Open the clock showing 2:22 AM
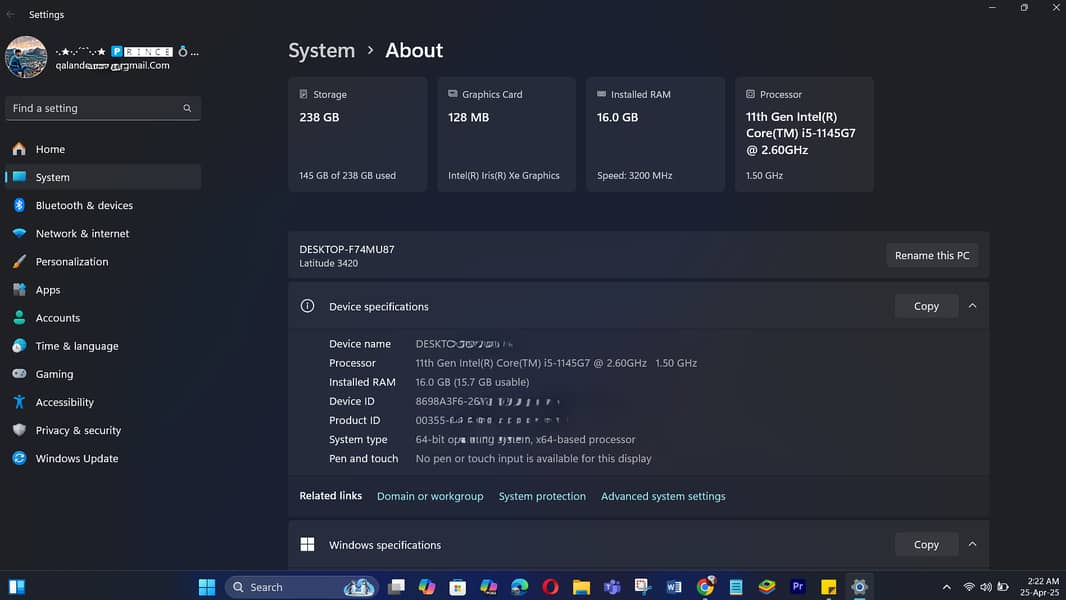 click(1039, 587)
